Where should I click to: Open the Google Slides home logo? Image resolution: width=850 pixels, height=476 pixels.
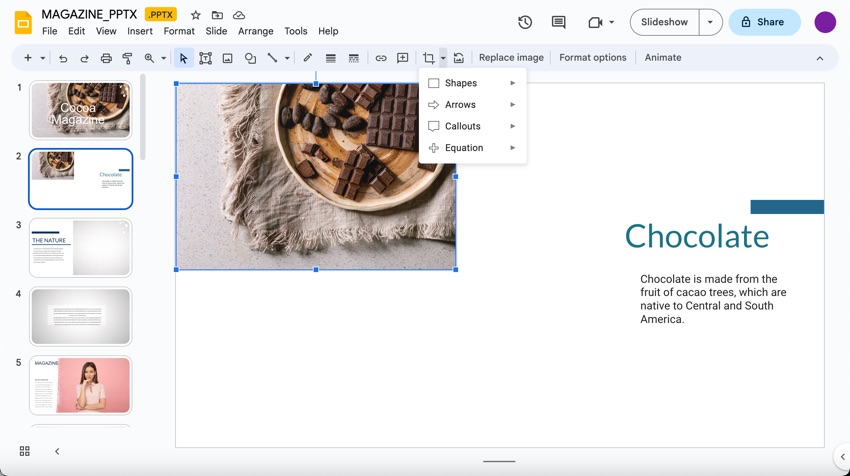pos(23,22)
